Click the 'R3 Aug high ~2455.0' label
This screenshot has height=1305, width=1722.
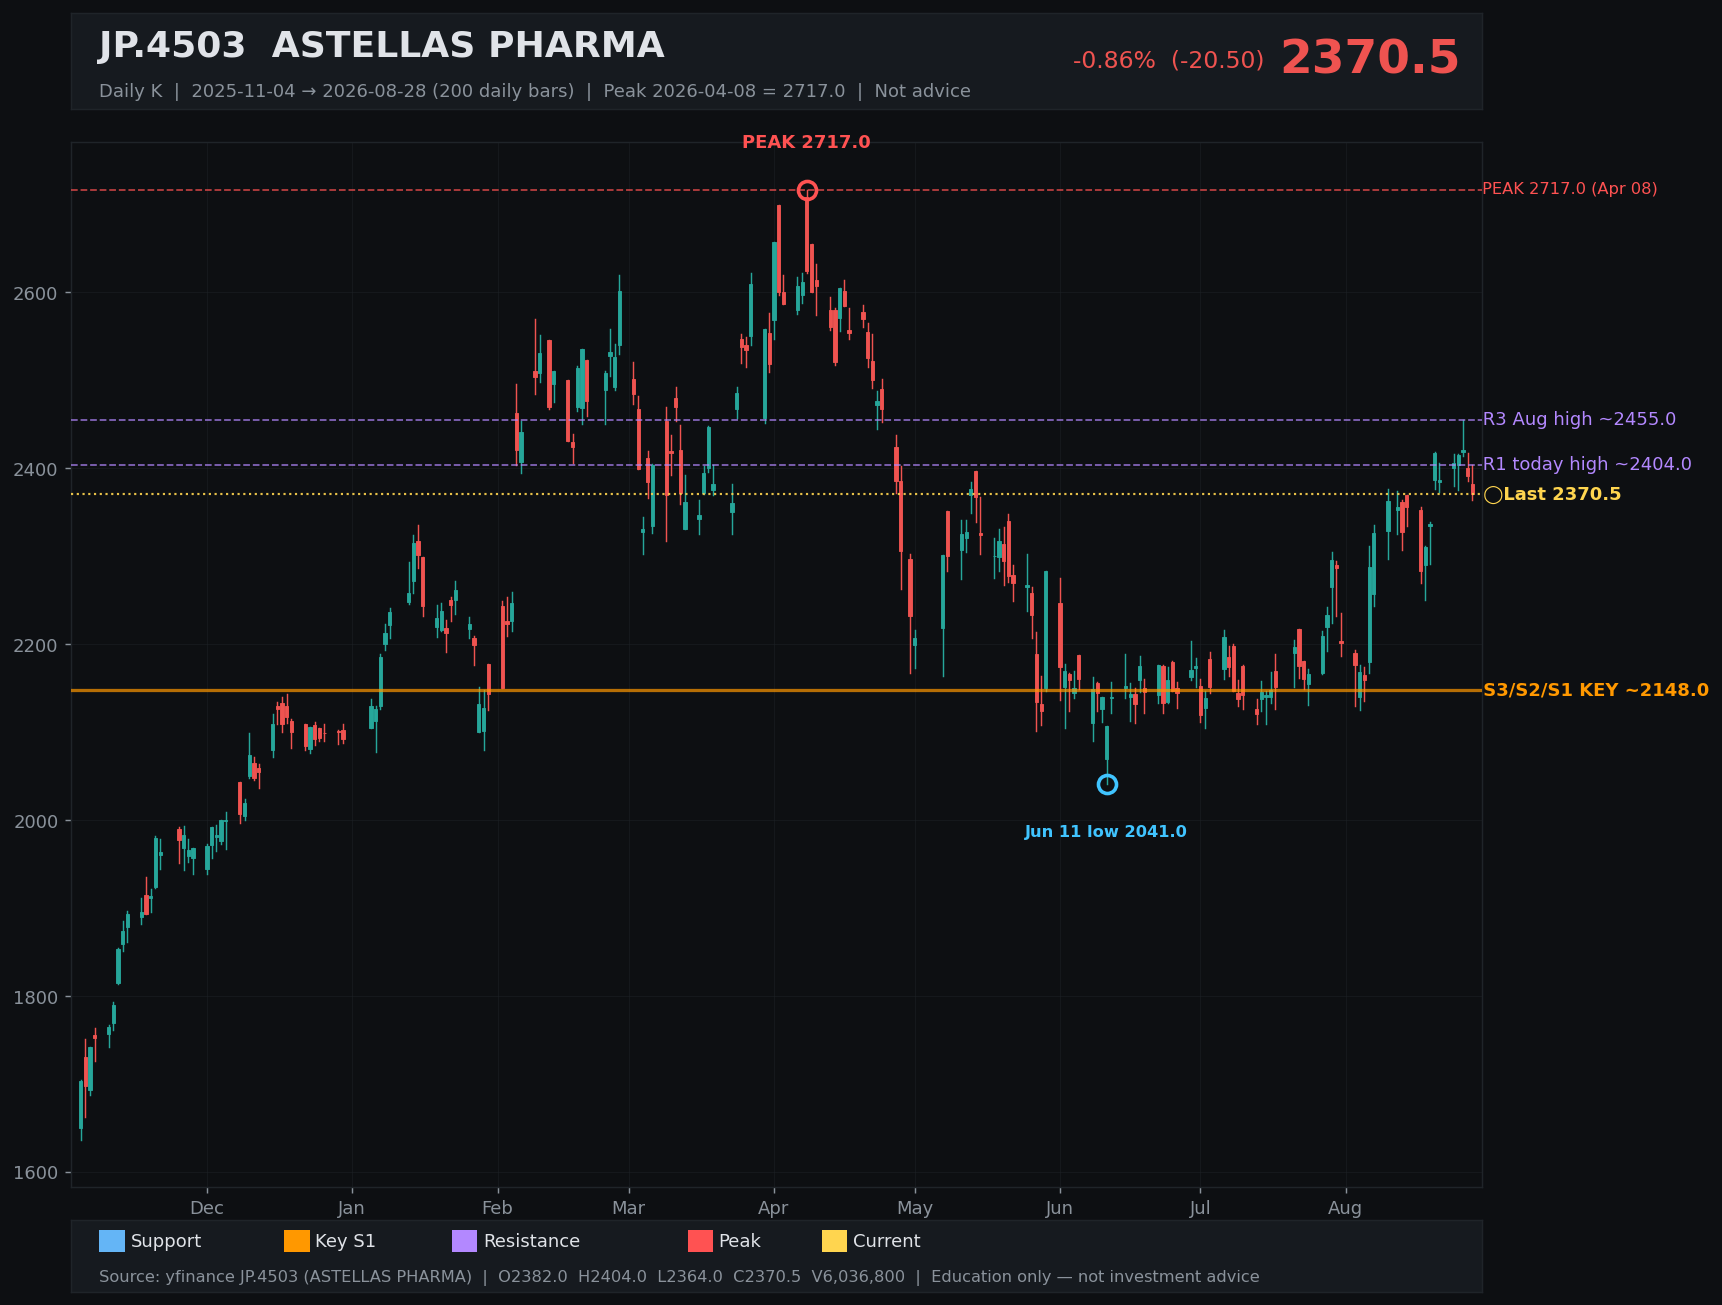click(1579, 419)
